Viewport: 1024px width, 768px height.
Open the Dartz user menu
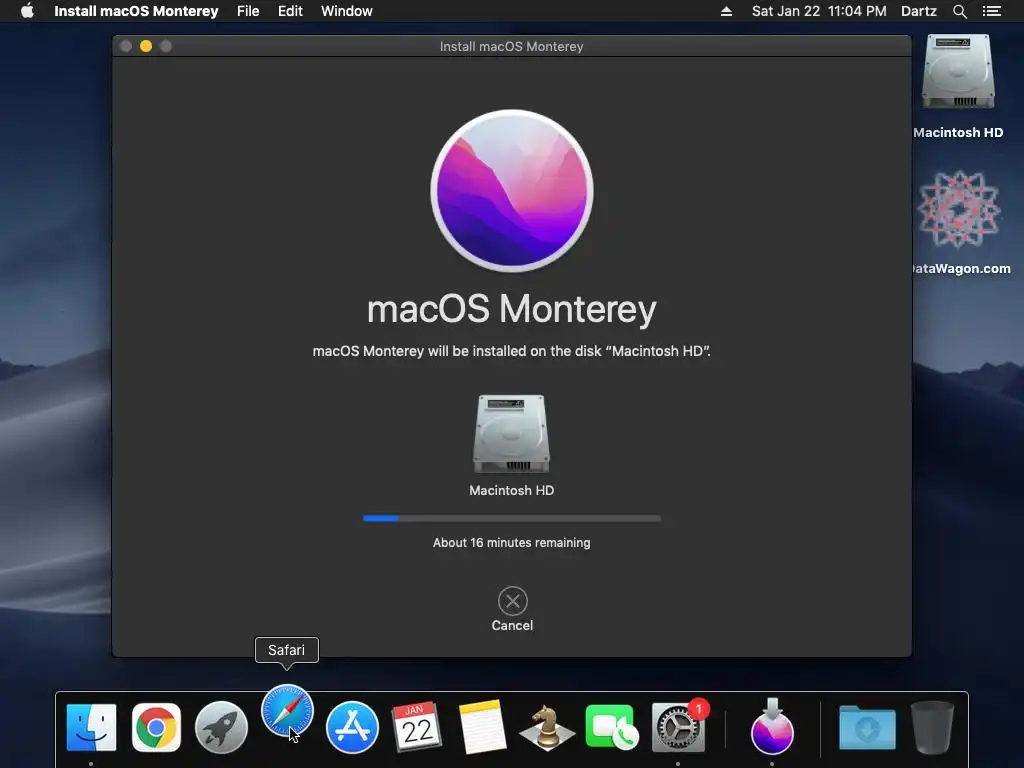(x=919, y=11)
